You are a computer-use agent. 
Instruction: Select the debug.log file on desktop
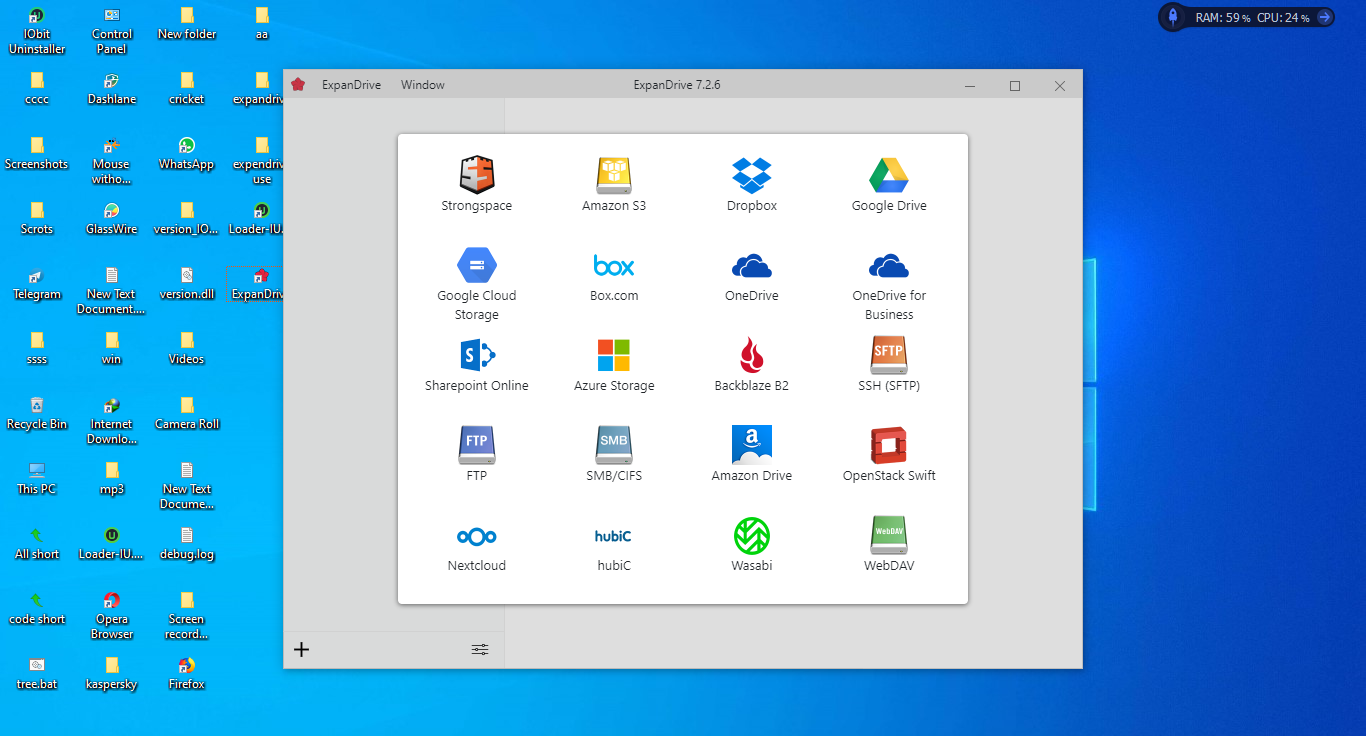coord(187,543)
